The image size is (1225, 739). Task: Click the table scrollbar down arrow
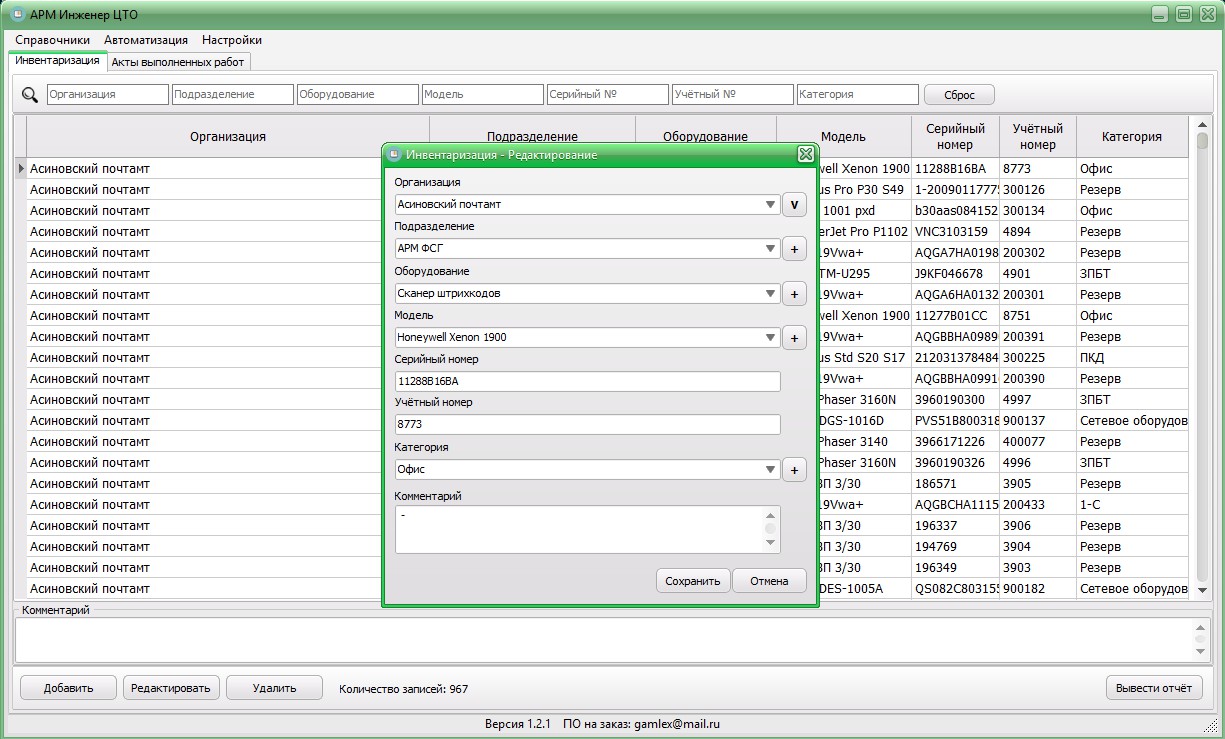click(1202, 590)
